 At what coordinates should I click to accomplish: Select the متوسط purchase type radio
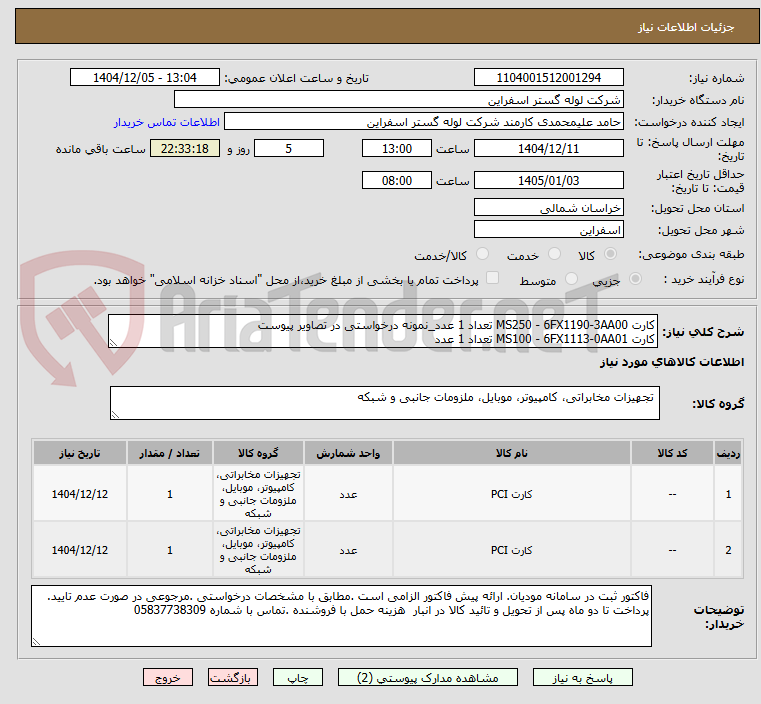pyautogui.click(x=572, y=278)
